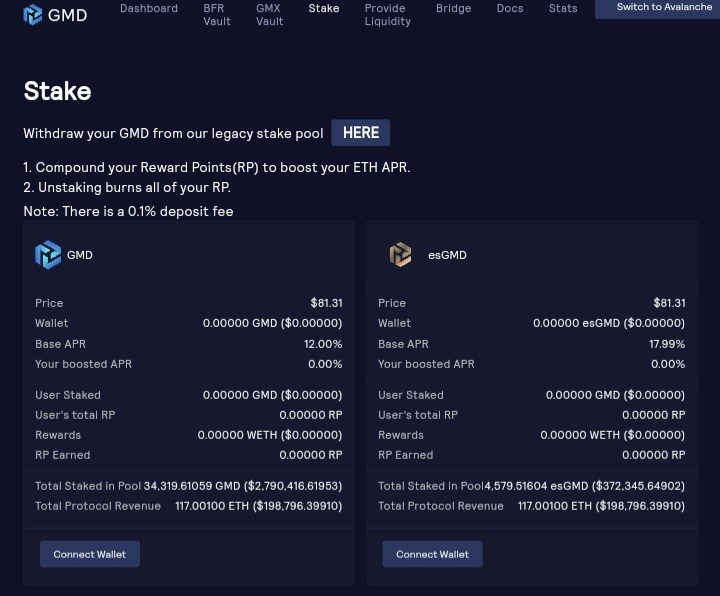Open the GMX Vault page
The width and height of the screenshot is (720, 596).
point(270,15)
